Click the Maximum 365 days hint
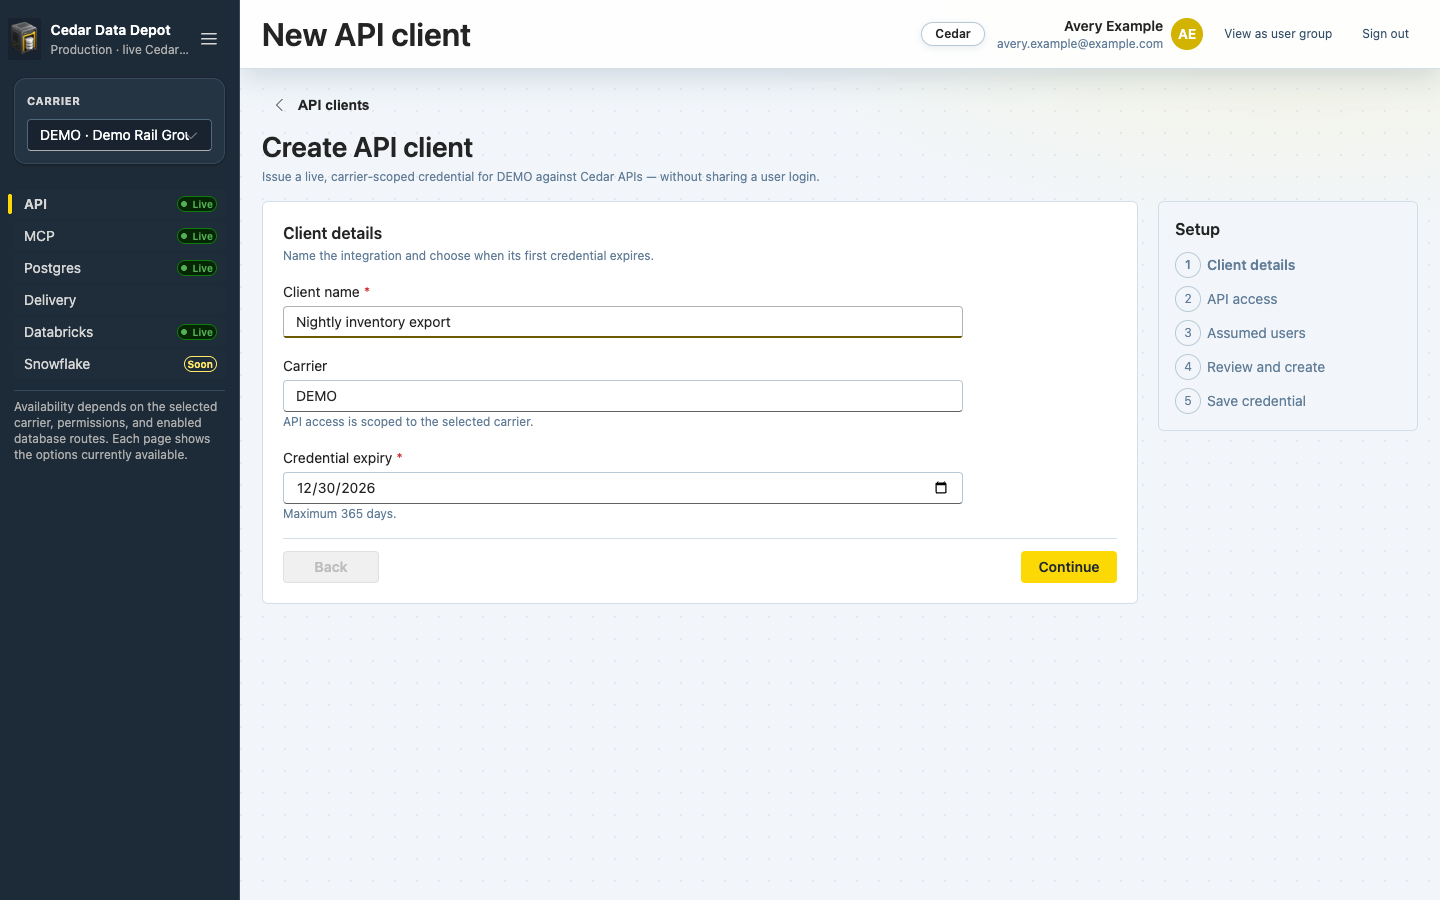 (x=340, y=514)
